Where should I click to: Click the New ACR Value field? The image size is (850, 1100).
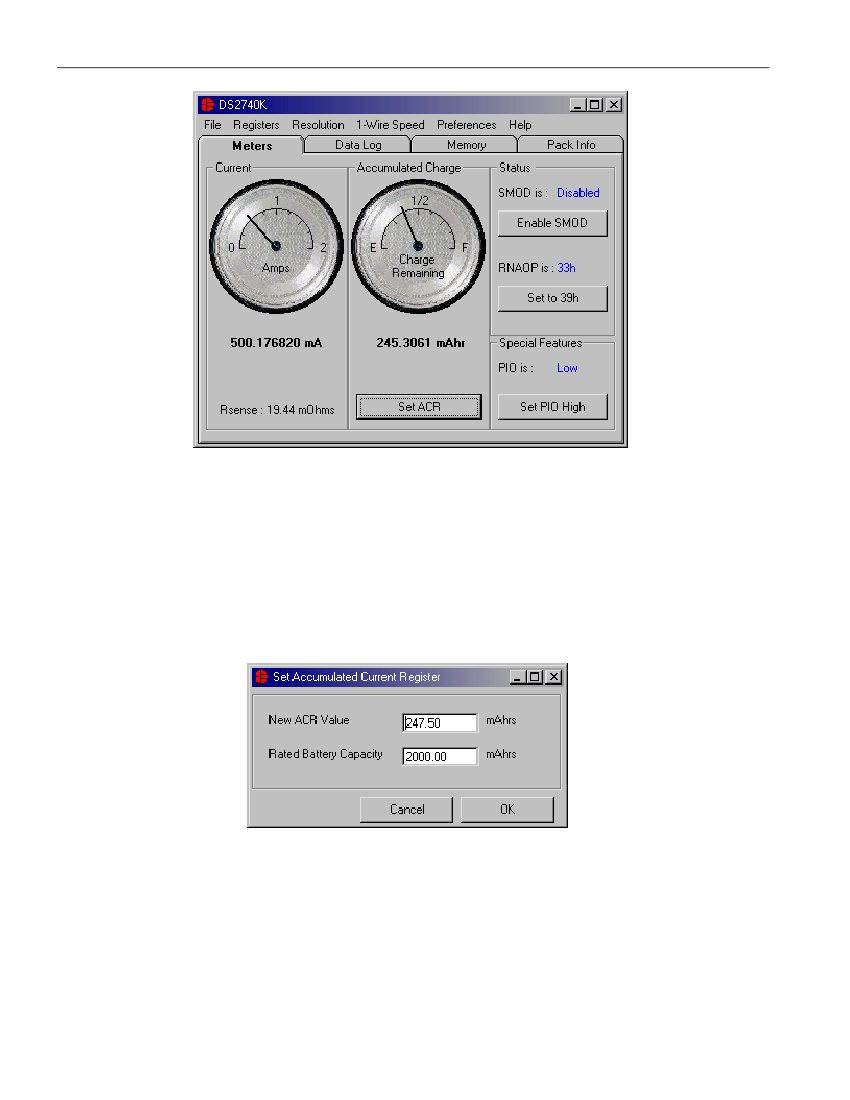(x=440, y=723)
